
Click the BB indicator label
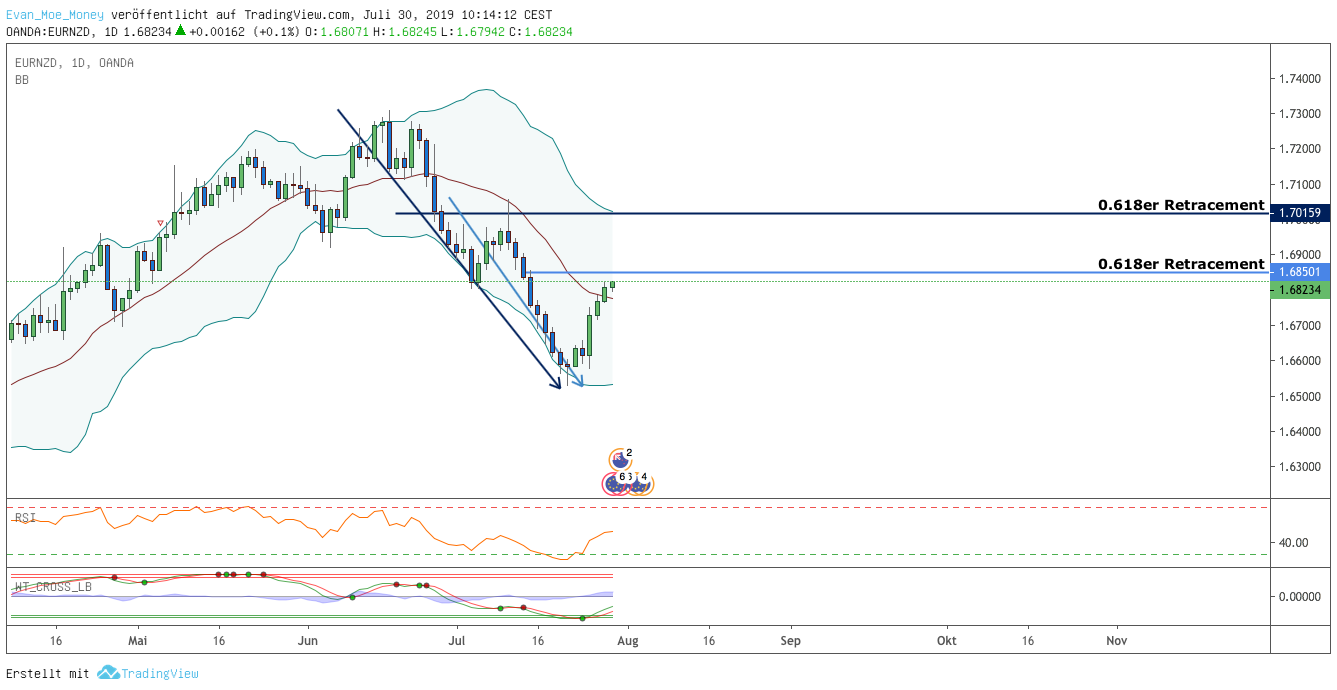22,80
